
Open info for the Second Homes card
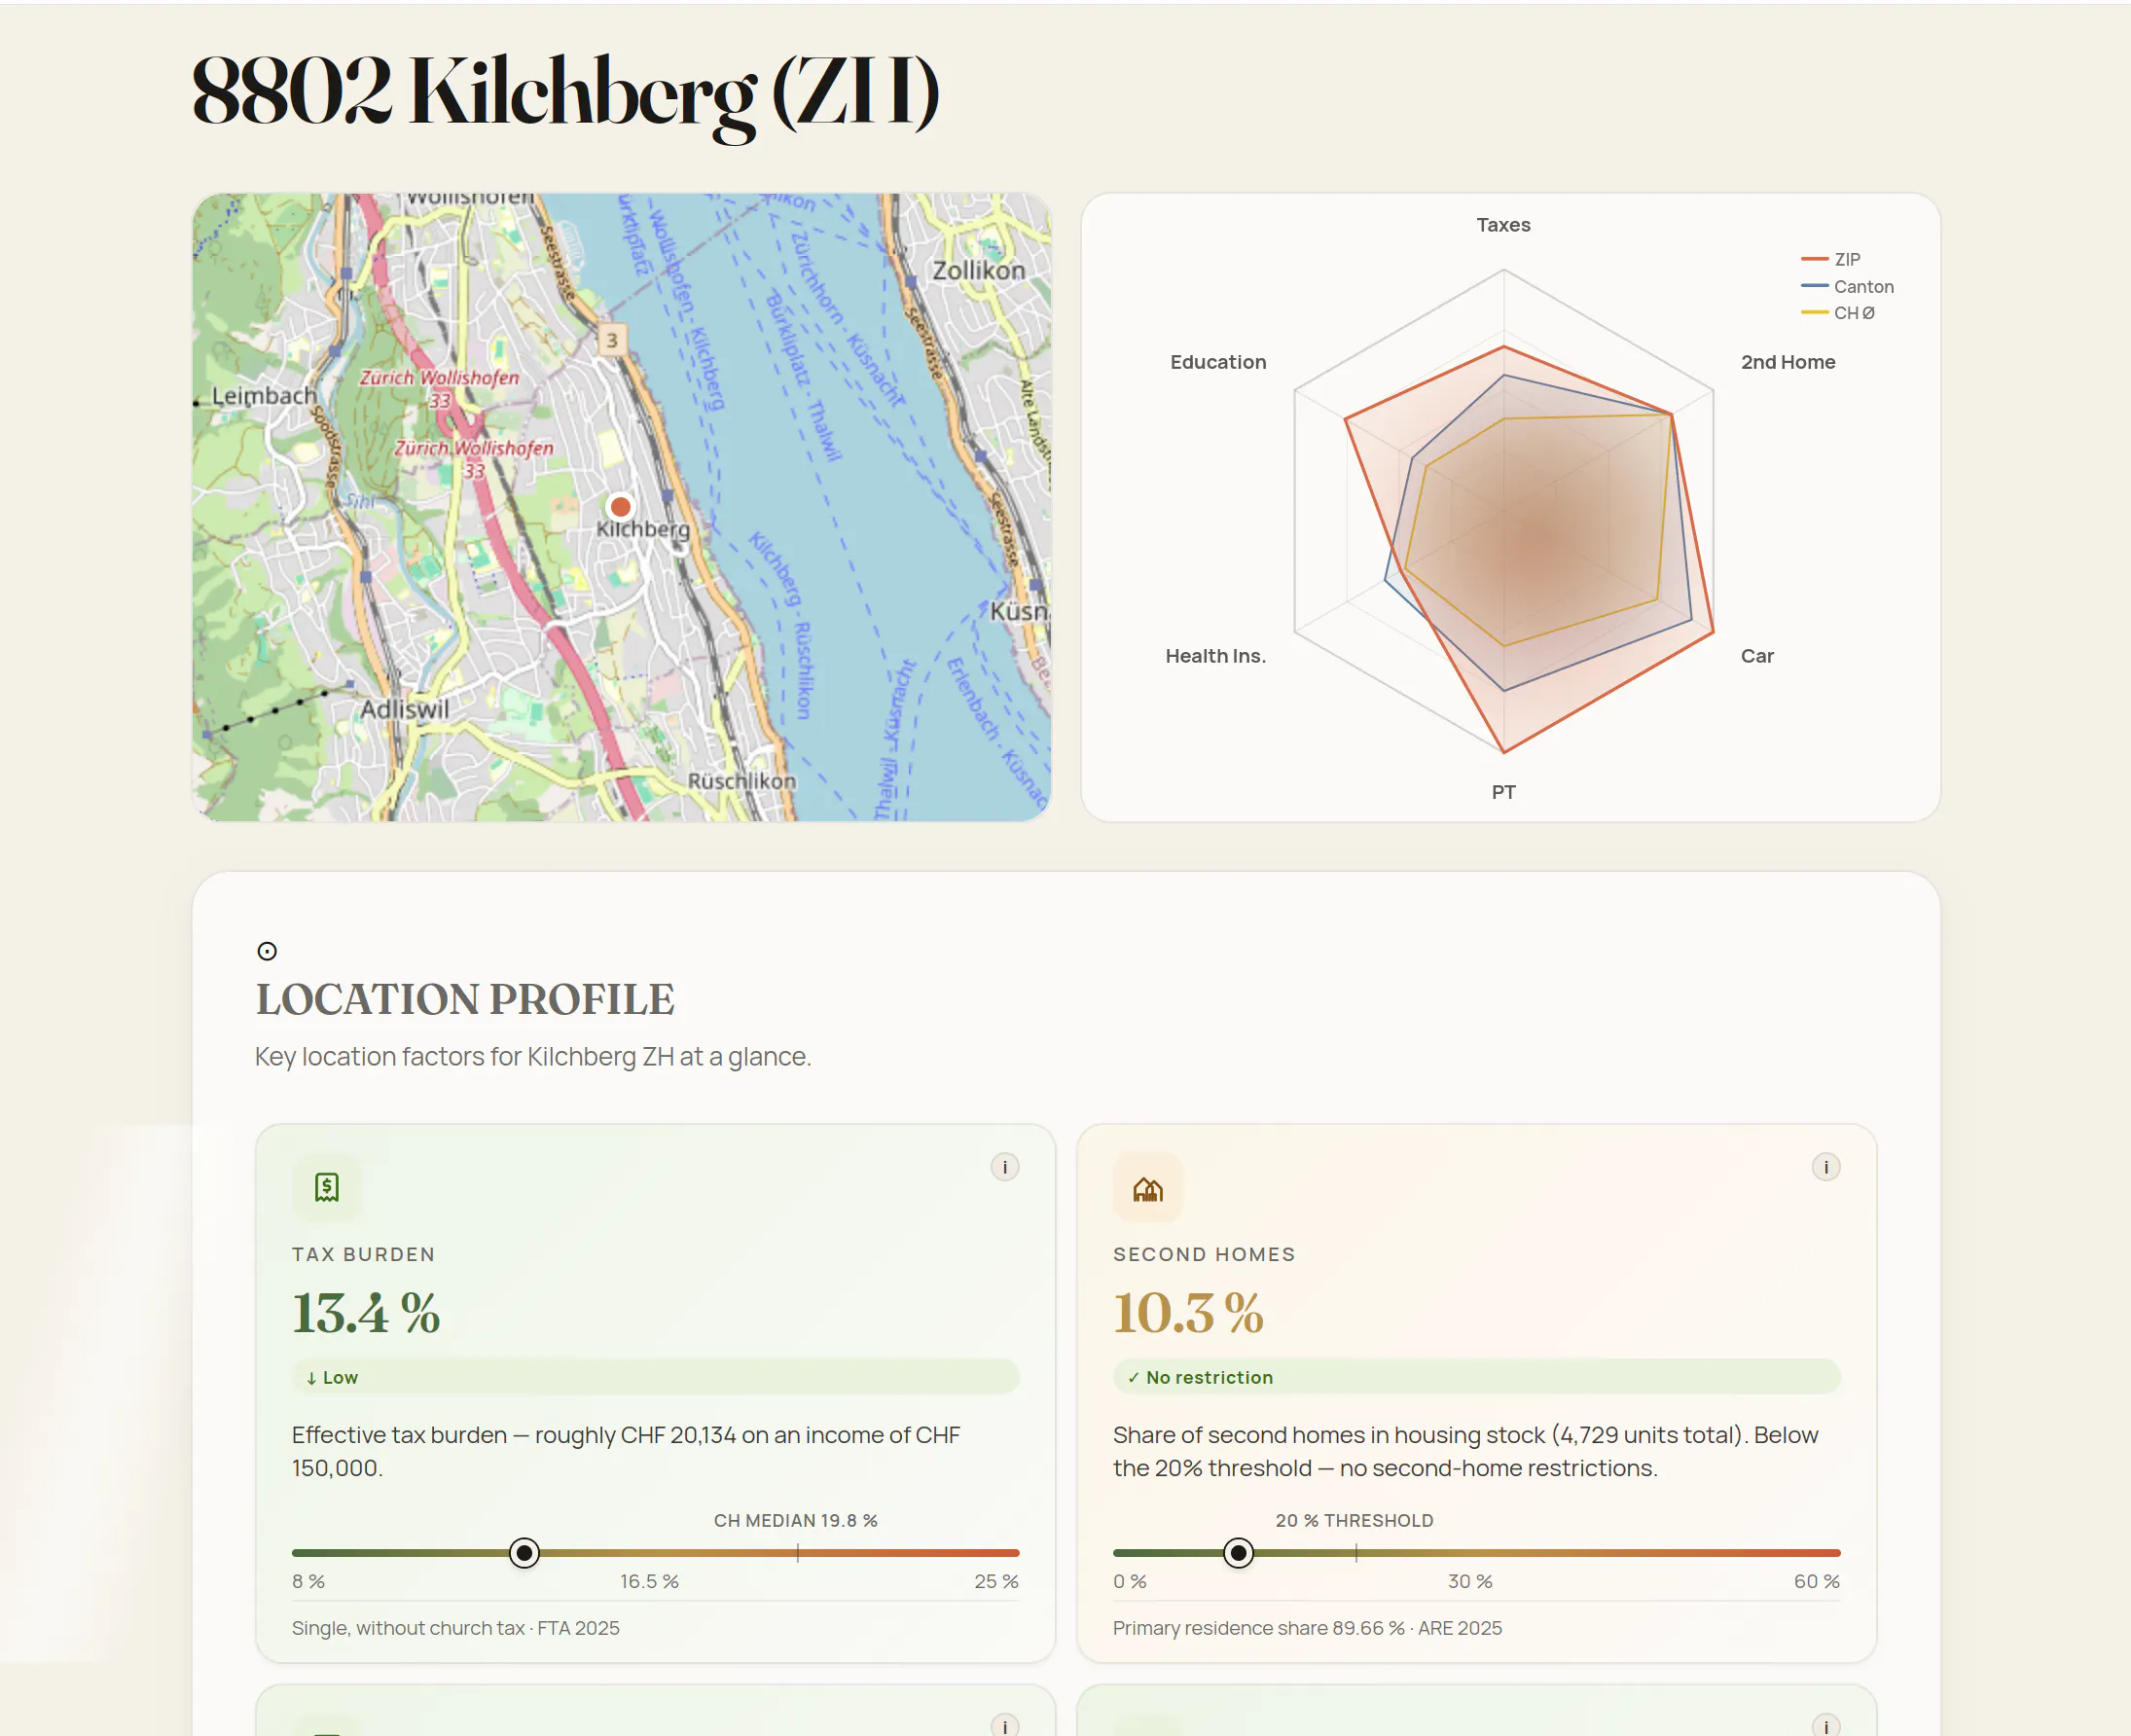point(1825,1167)
